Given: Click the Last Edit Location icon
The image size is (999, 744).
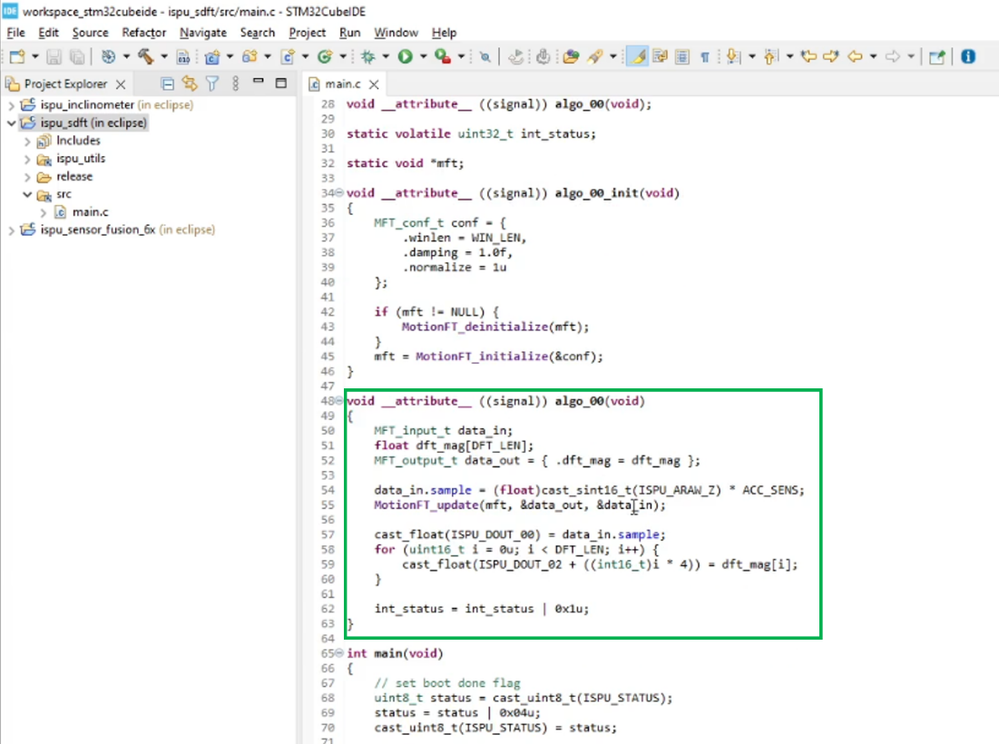Looking at the screenshot, I should click(809, 57).
